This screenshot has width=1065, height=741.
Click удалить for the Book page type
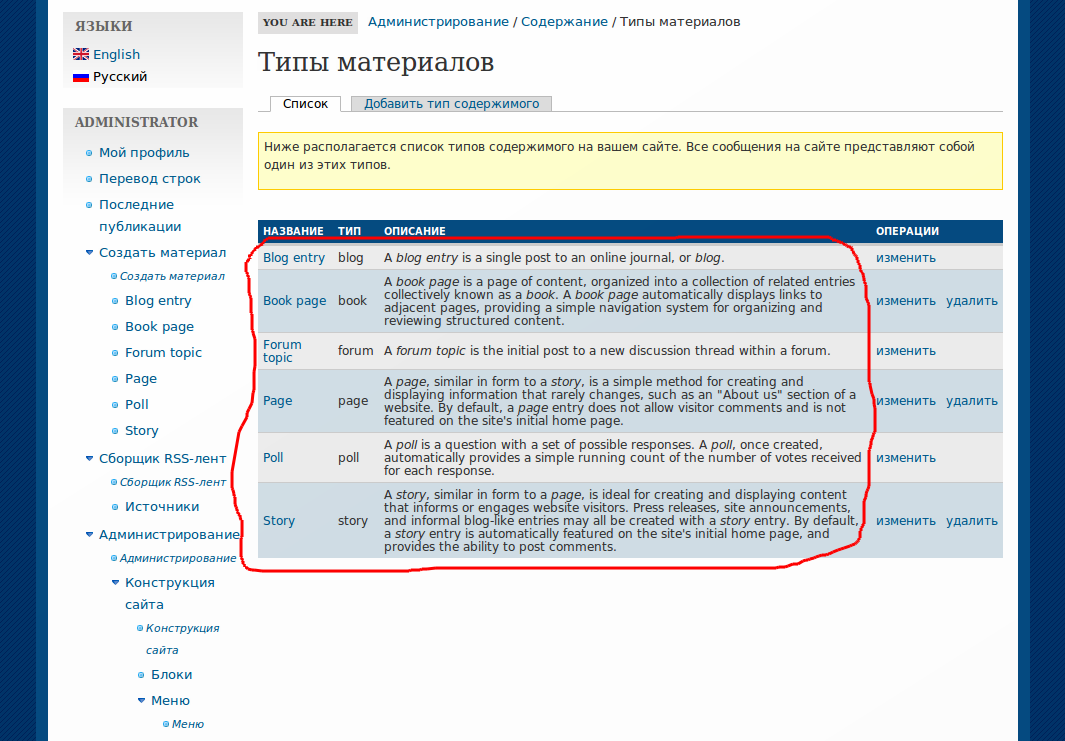tap(970, 300)
